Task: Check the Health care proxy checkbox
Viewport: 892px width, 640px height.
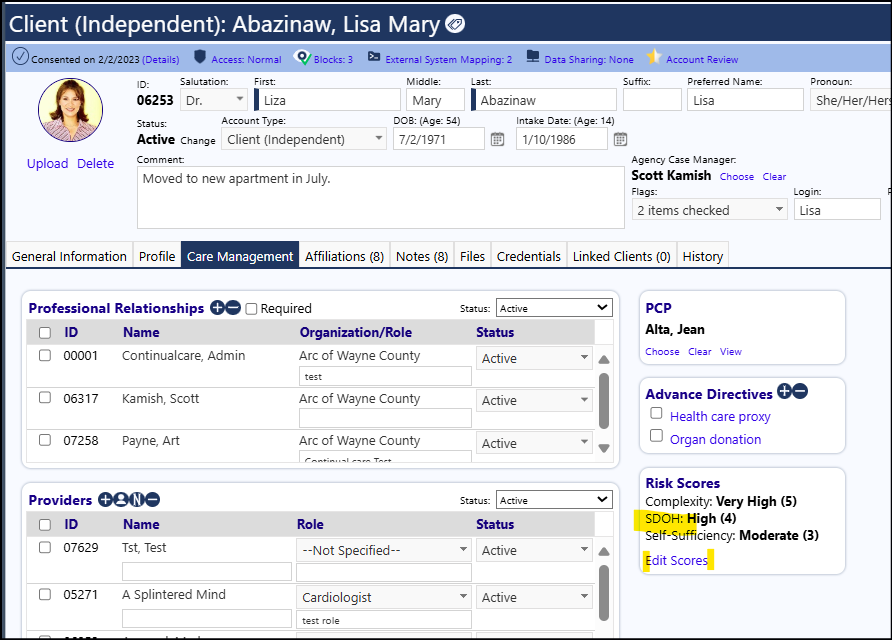Action: 656,414
